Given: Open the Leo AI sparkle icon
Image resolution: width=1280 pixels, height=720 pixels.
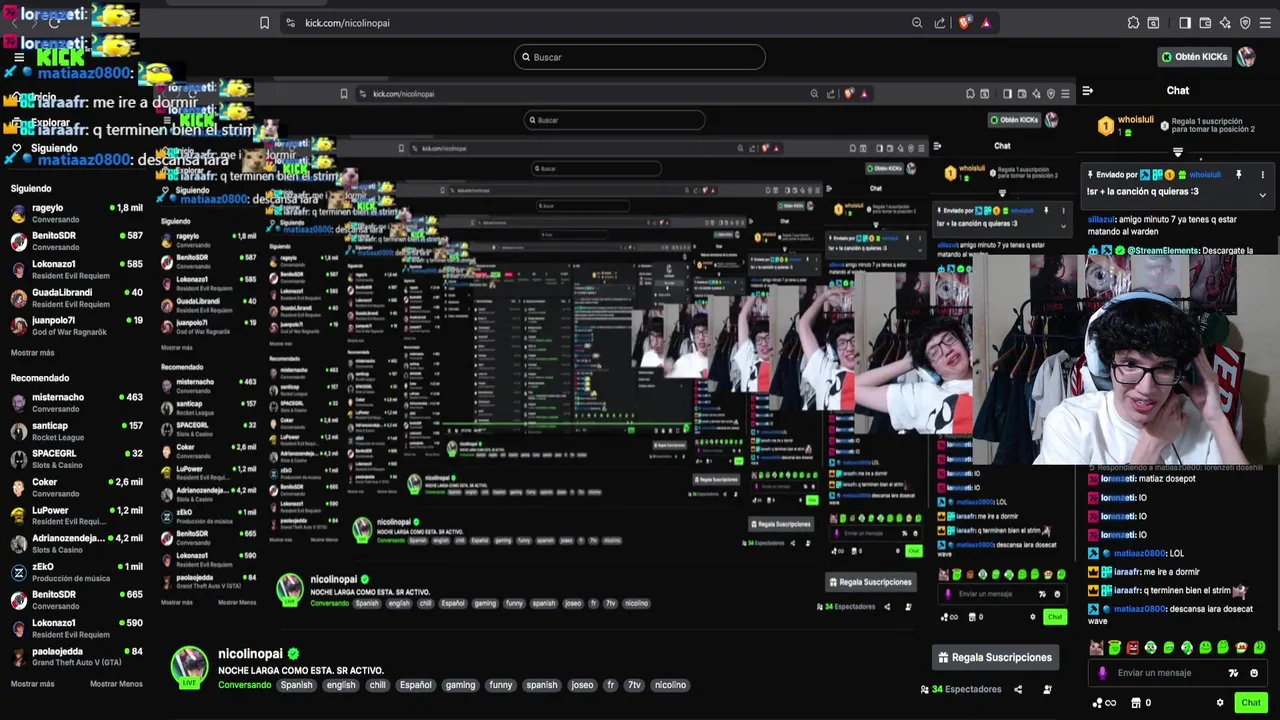Looking at the screenshot, I should [x=1225, y=23].
